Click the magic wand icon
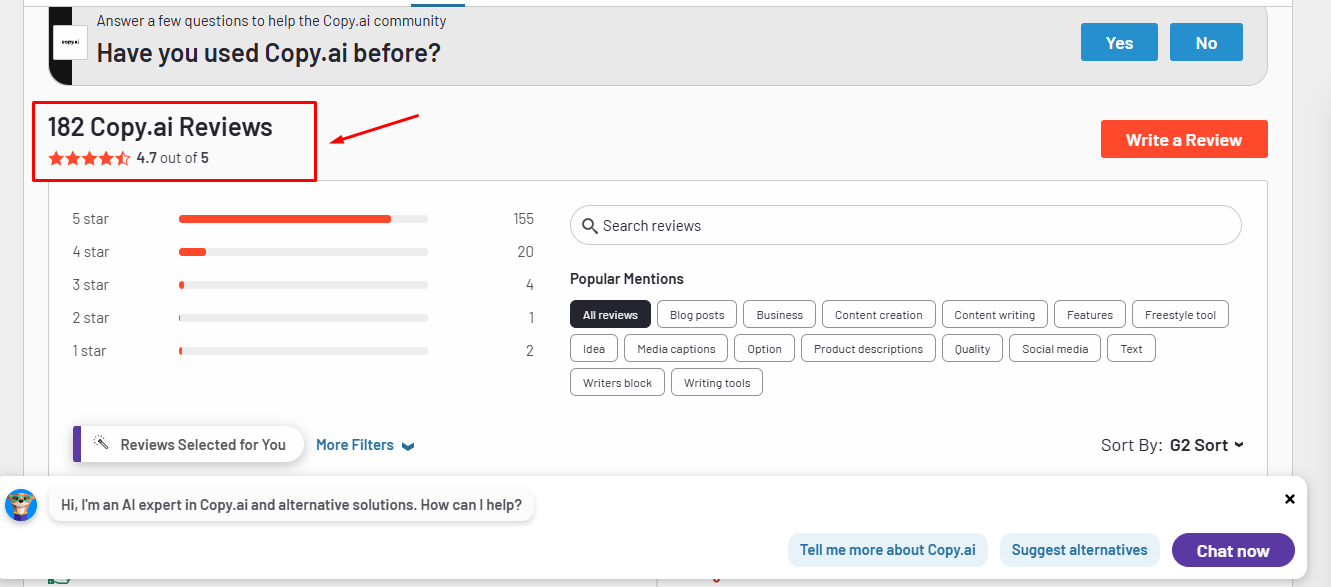 coord(101,442)
